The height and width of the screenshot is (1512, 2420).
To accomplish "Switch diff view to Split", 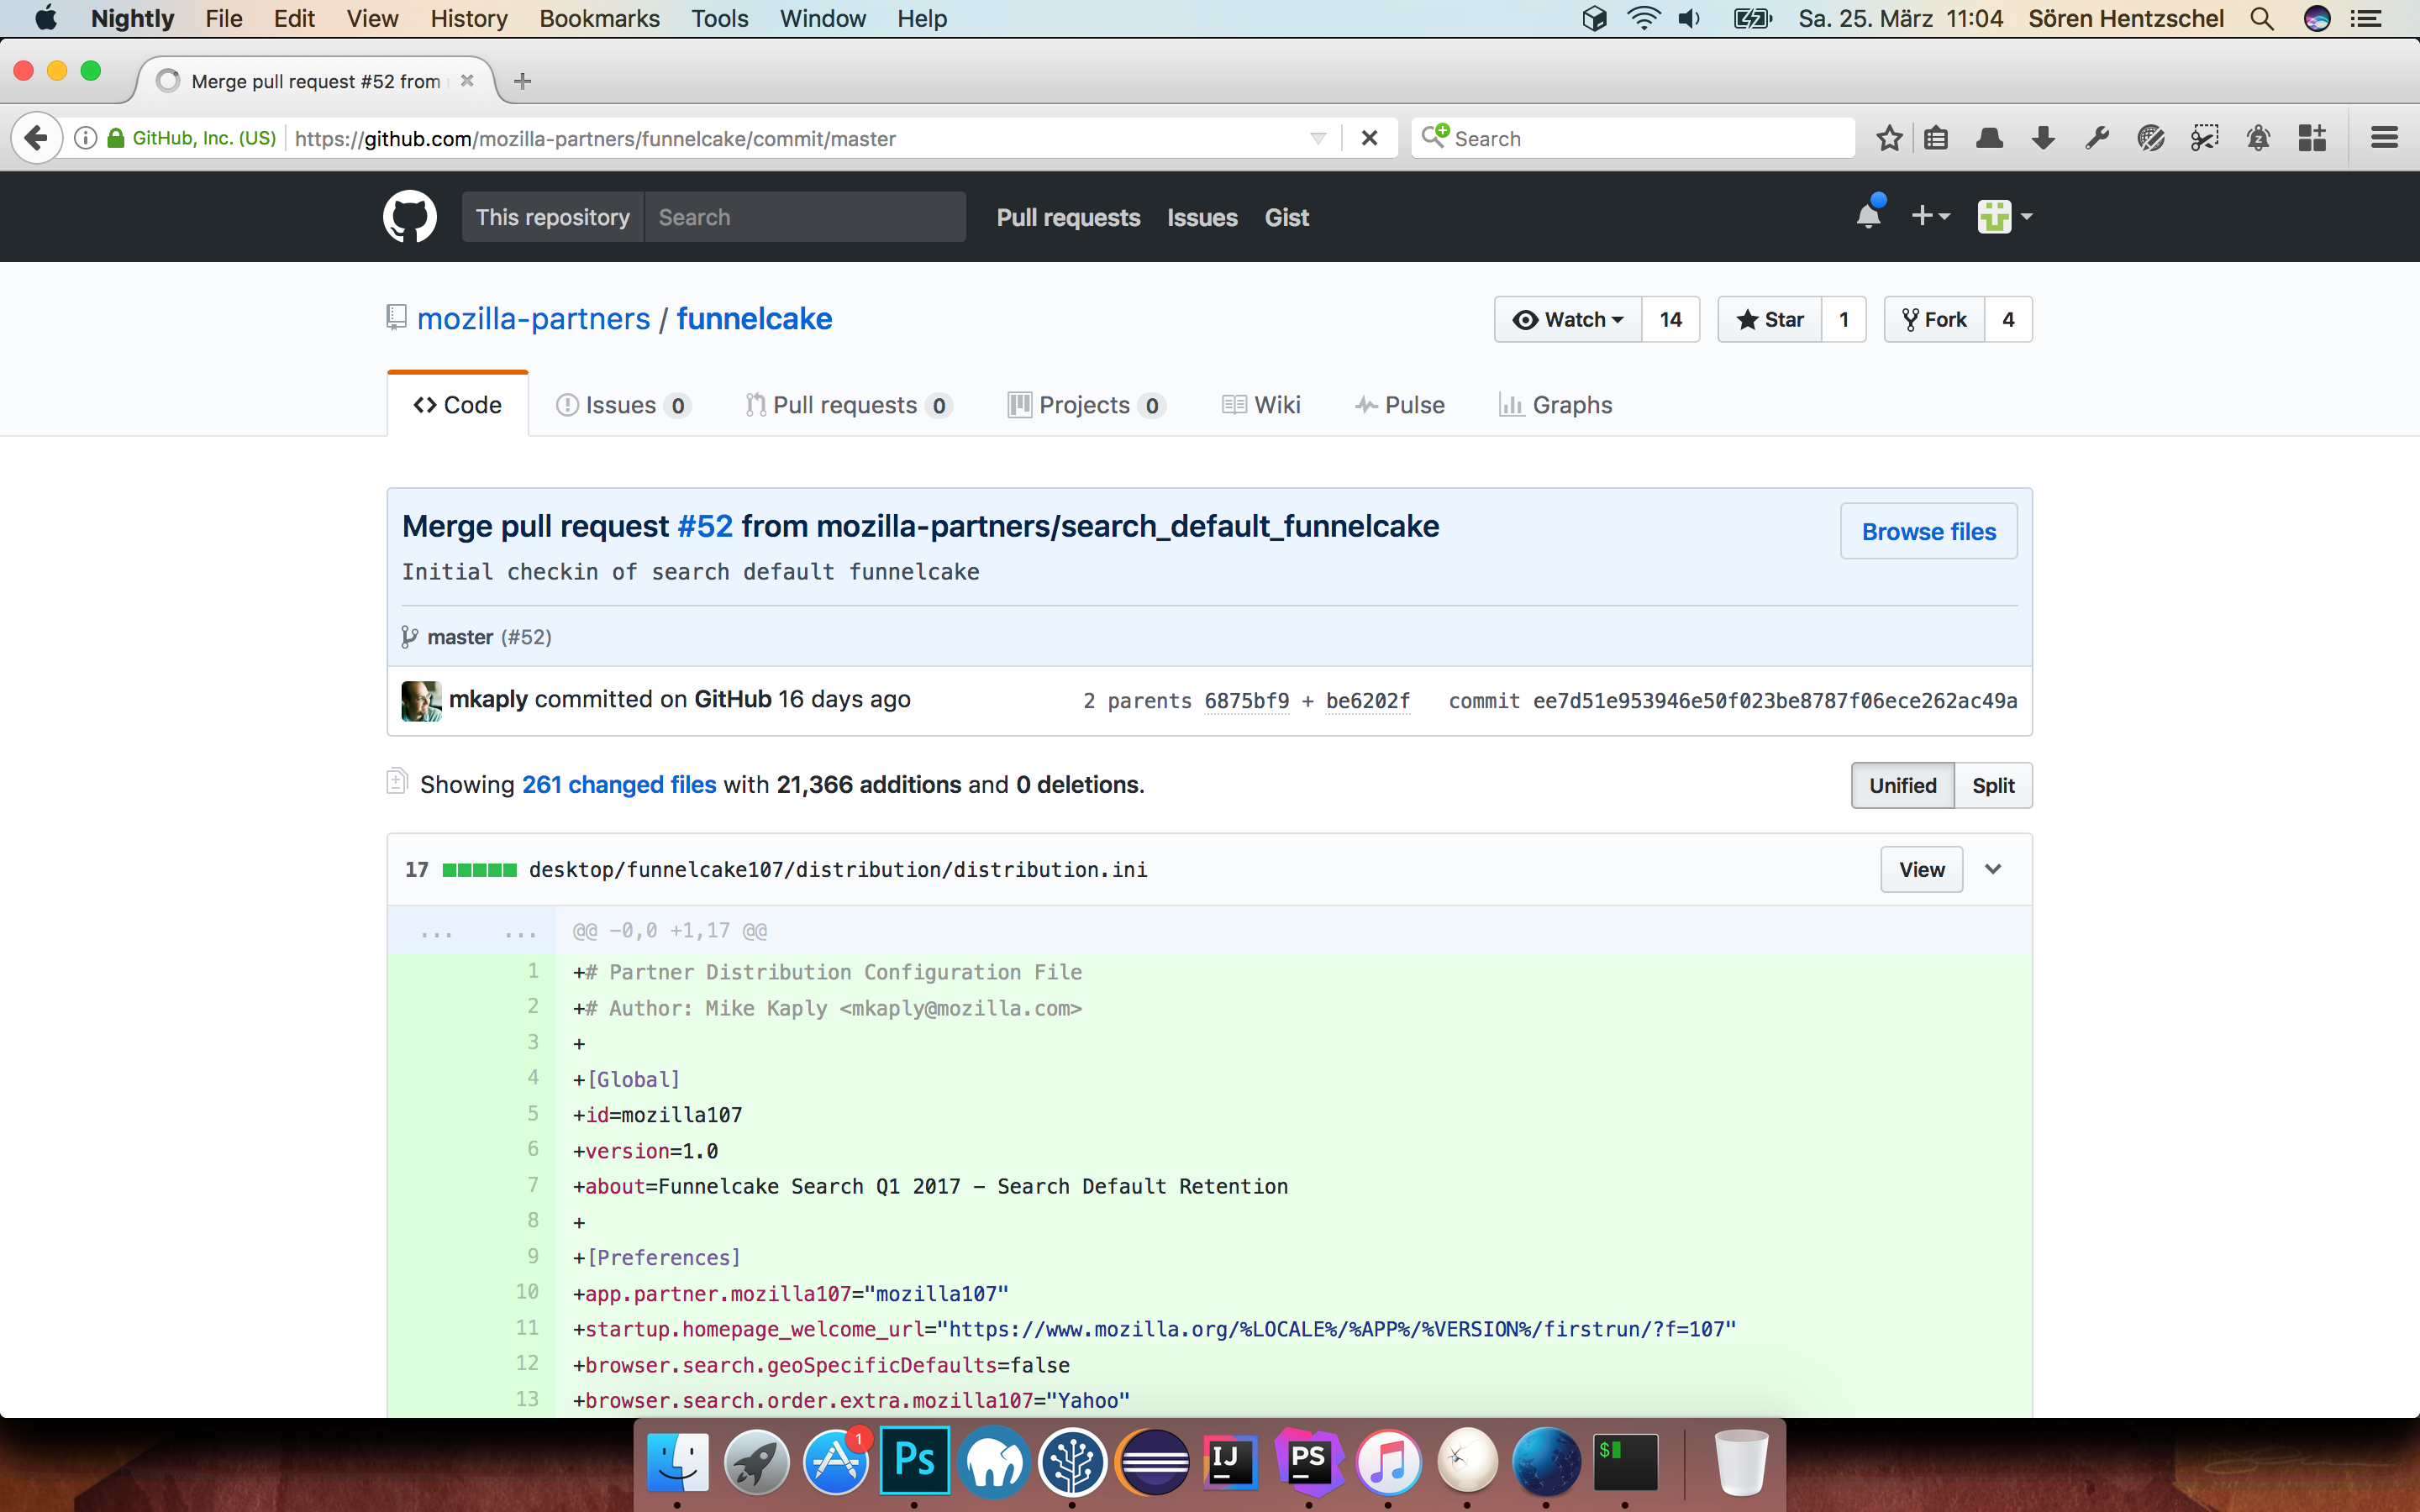I will point(1992,786).
